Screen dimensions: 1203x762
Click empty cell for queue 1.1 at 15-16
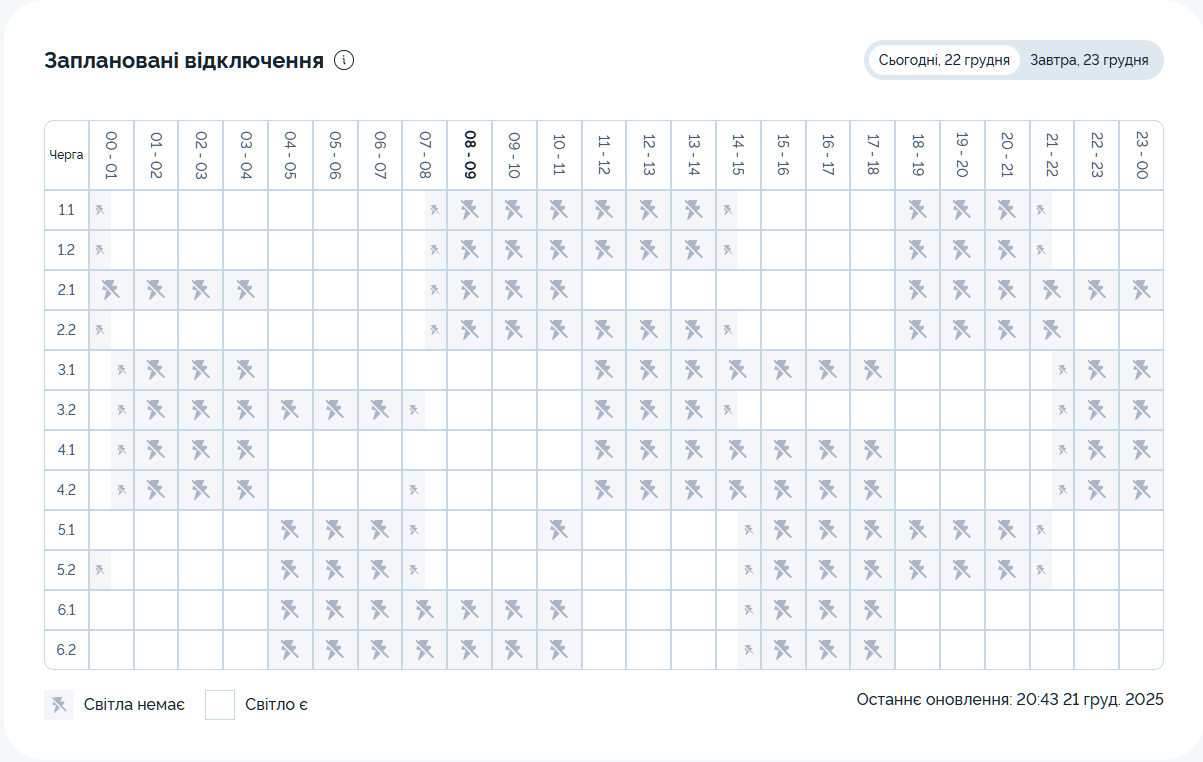click(x=783, y=210)
